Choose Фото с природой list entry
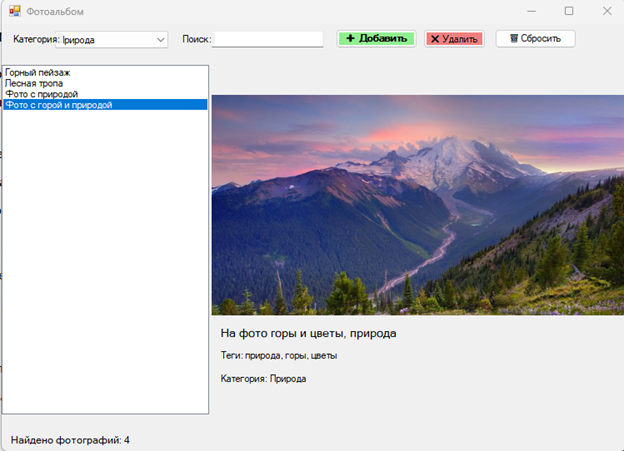Screen dimensions: 624x451 (41, 94)
